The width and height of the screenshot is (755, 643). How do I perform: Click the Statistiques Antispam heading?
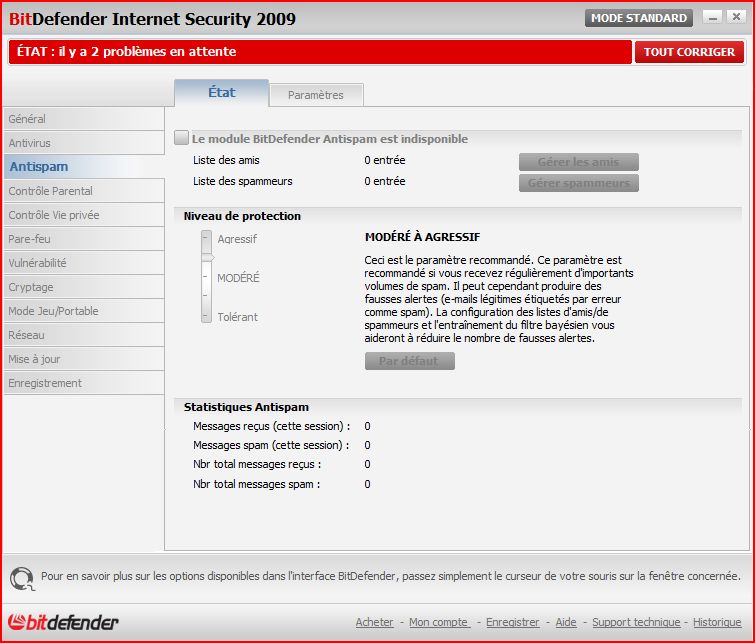(x=246, y=407)
